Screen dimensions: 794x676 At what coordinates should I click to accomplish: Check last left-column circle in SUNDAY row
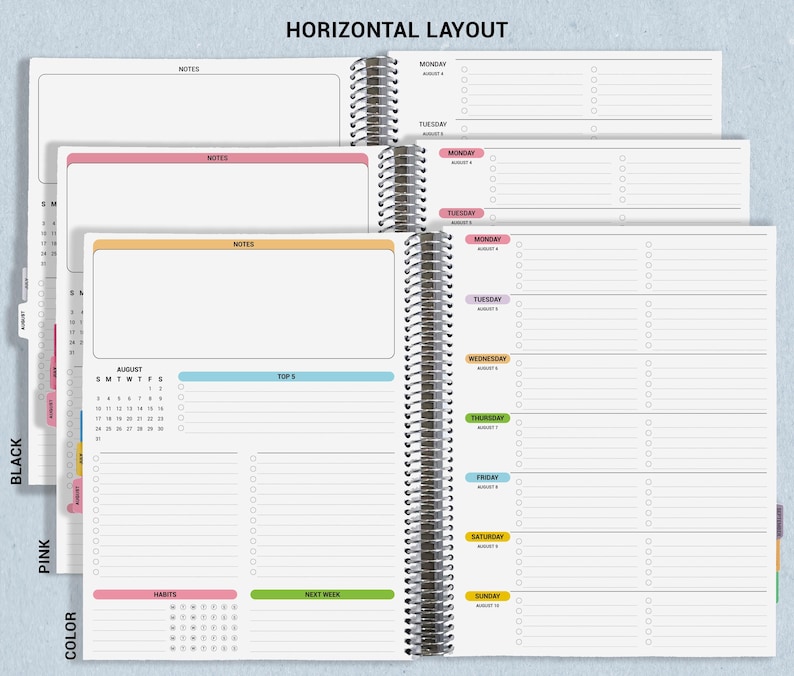(519, 642)
